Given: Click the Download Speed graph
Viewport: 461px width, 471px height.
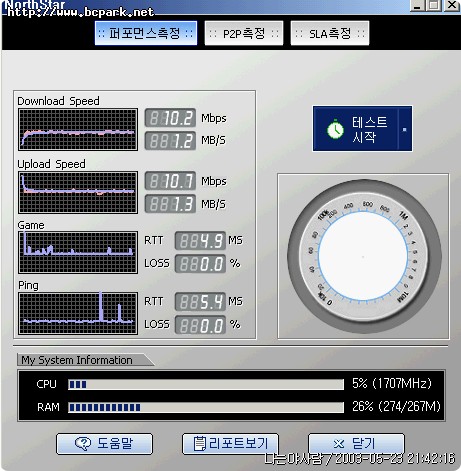Looking at the screenshot, I should [78, 129].
